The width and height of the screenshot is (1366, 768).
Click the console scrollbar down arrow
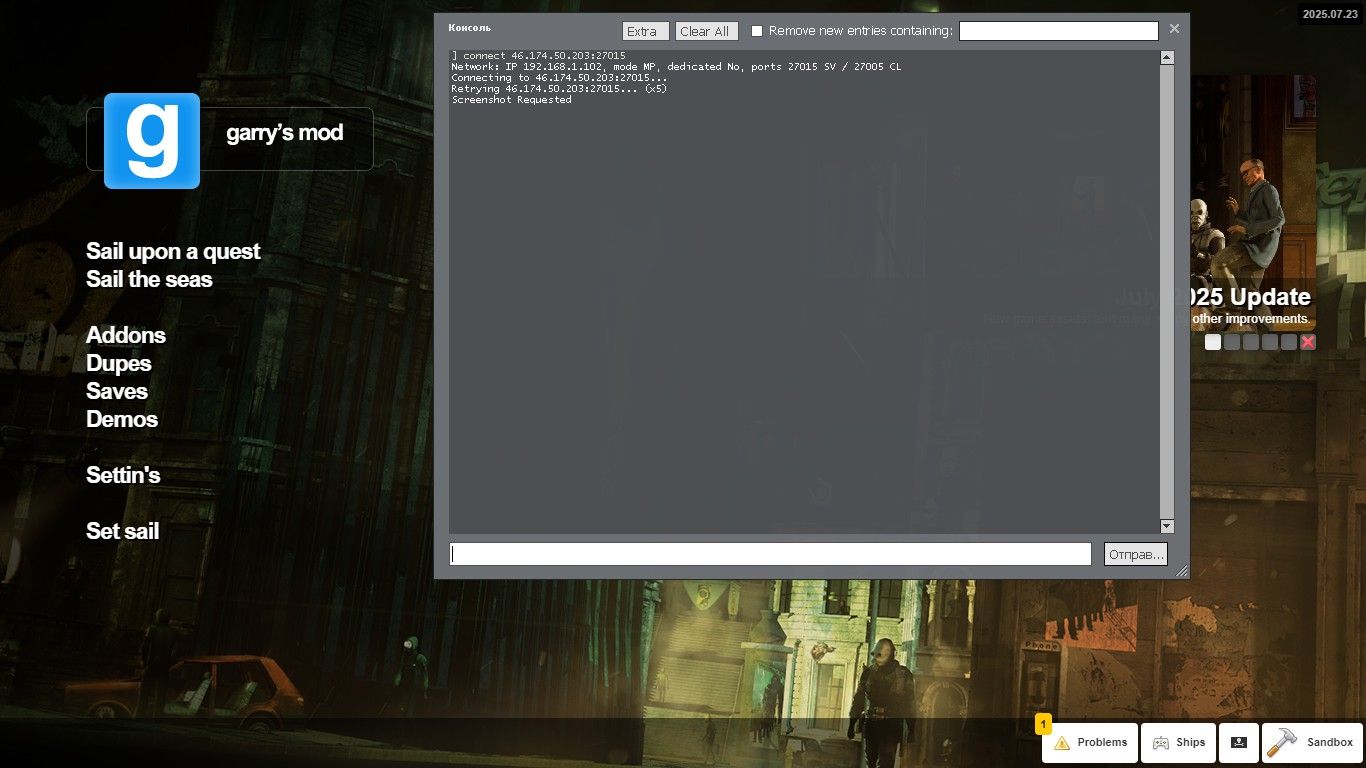coord(1166,526)
